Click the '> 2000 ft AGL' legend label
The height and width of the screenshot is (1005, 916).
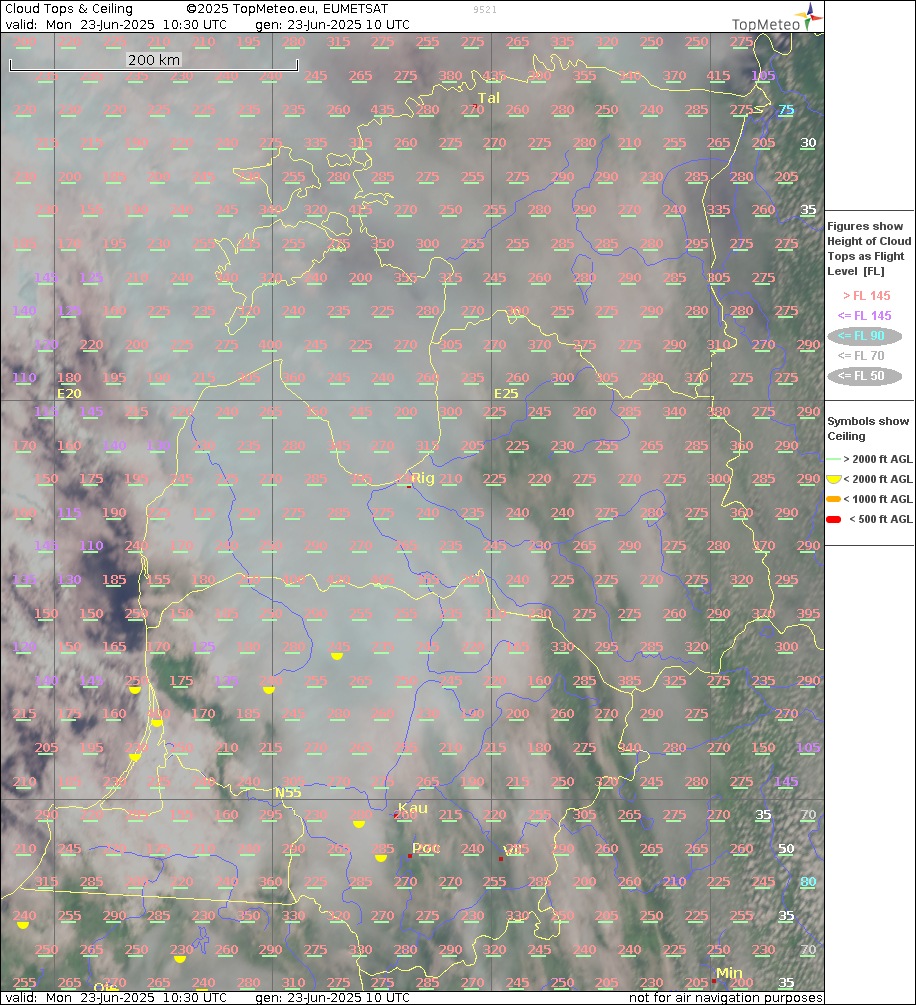click(x=878, y=459)
